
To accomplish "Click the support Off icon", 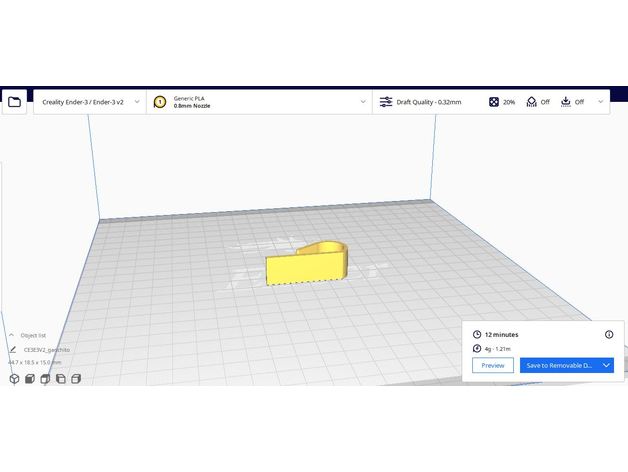I will 532,102.
